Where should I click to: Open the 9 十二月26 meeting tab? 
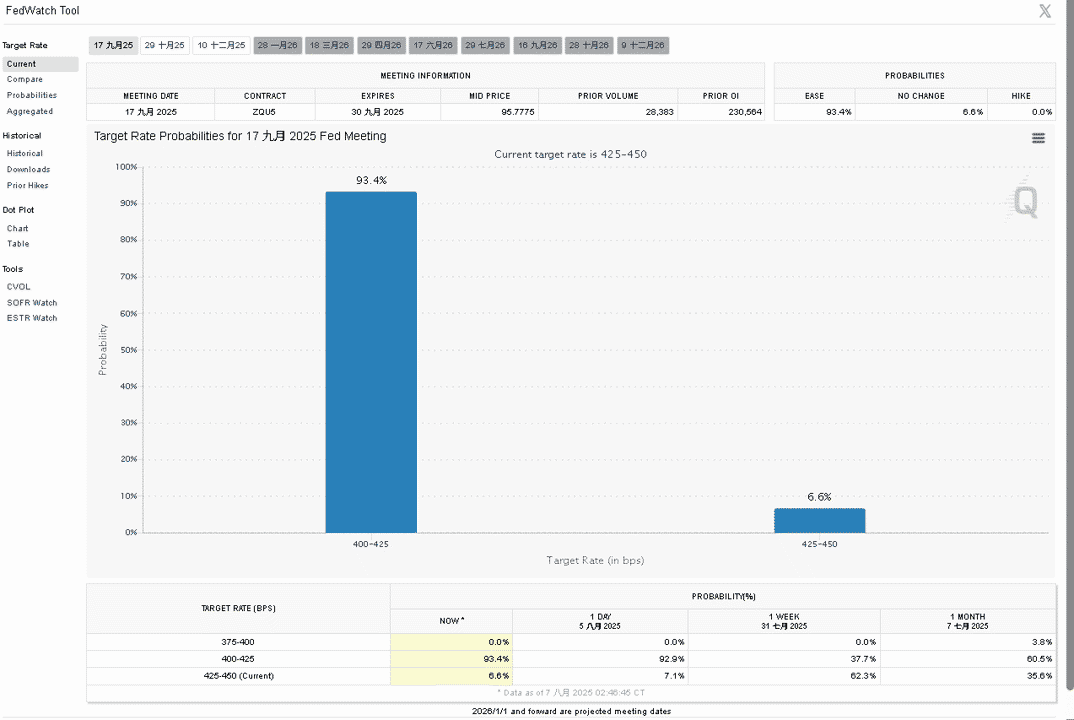642,45
